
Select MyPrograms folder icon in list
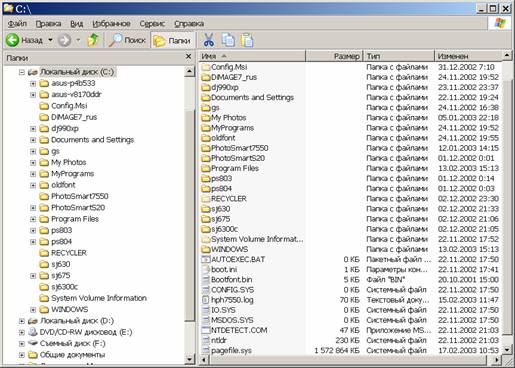point(205,128)
